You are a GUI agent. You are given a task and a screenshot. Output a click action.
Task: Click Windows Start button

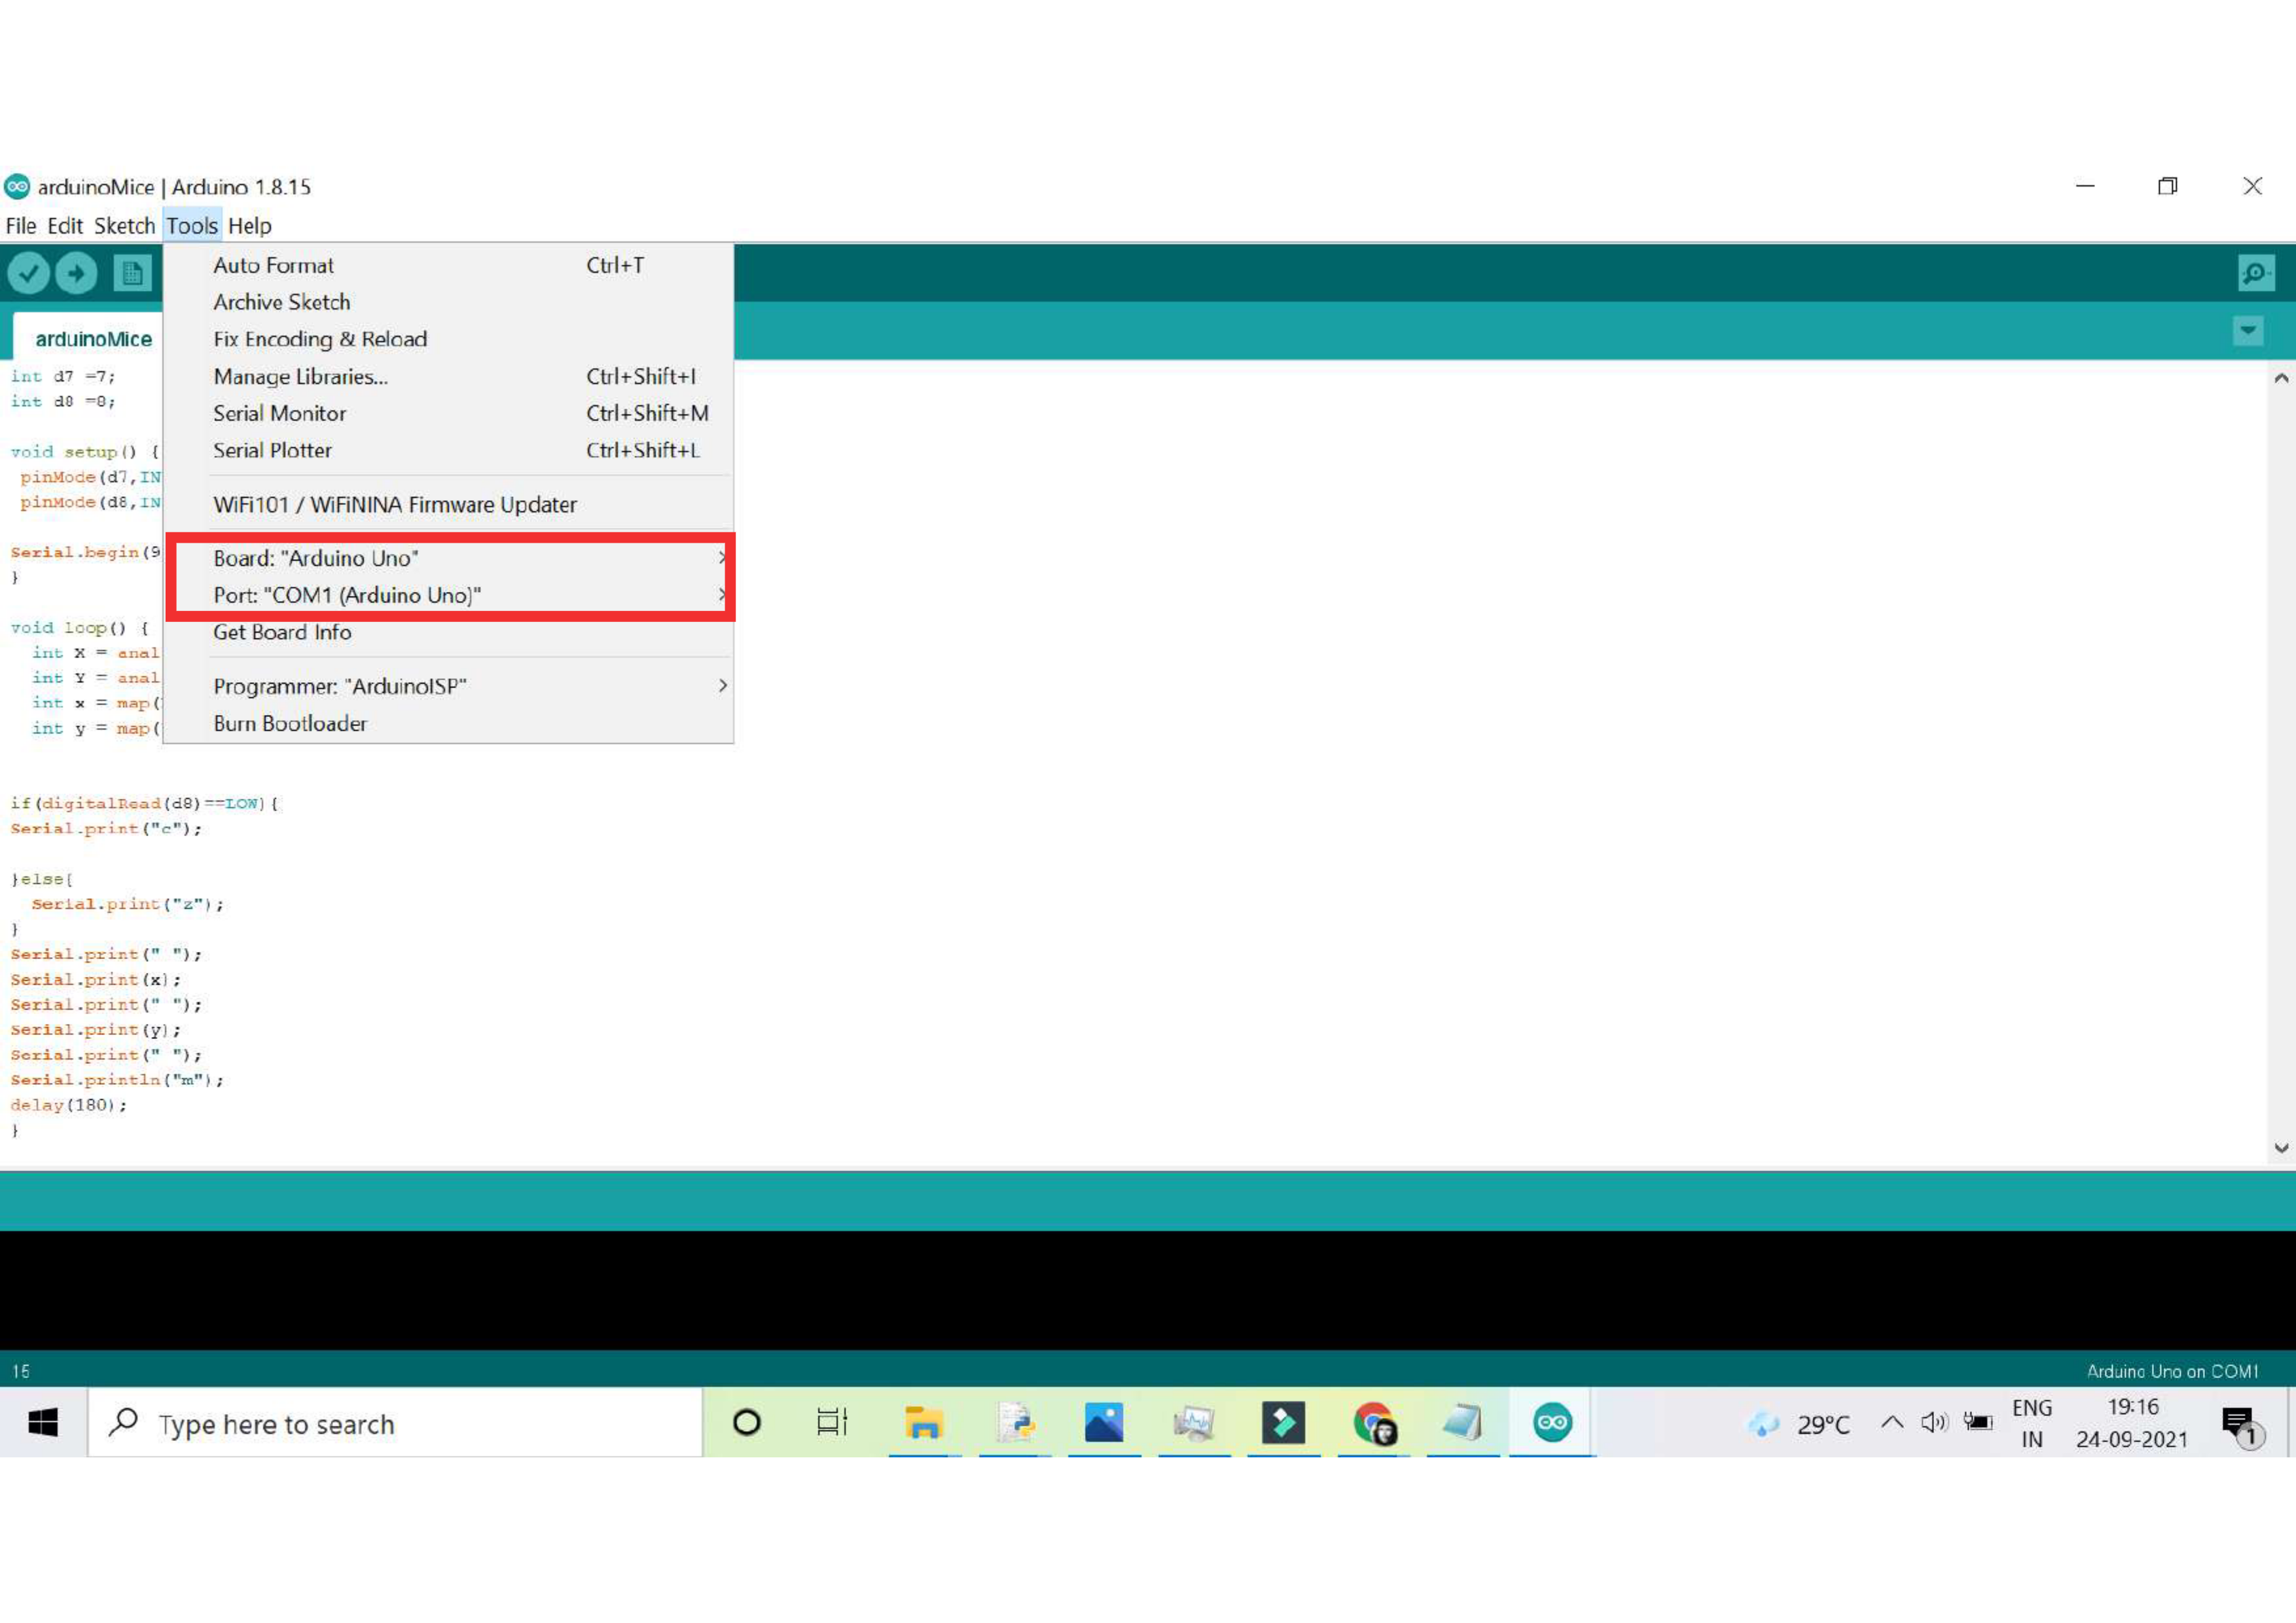click(x=43, y=1422)
